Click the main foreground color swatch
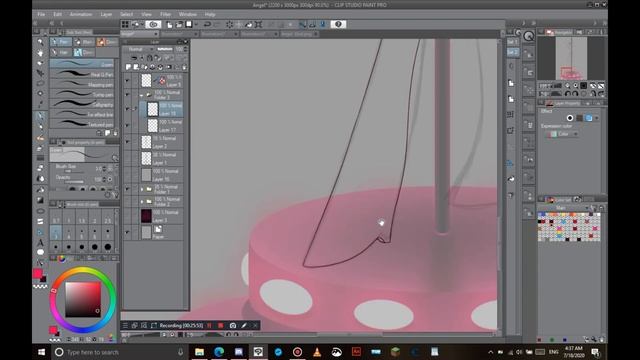The width and height of the screenshot is (640, 360). [x=38, y=274]
